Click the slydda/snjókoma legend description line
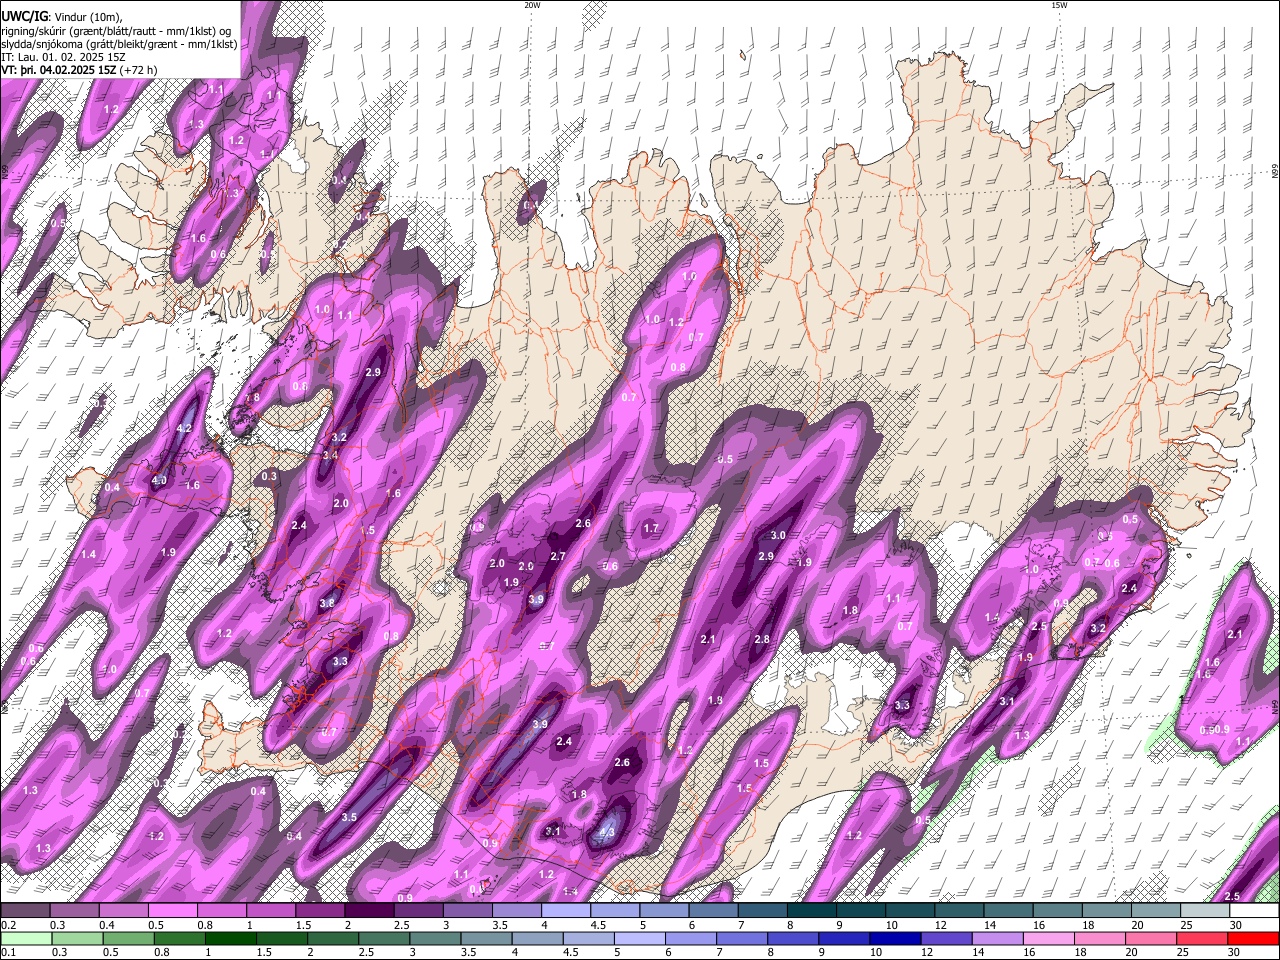The height and width of the screenshot is (960, 1280). [x=119, y=44]
